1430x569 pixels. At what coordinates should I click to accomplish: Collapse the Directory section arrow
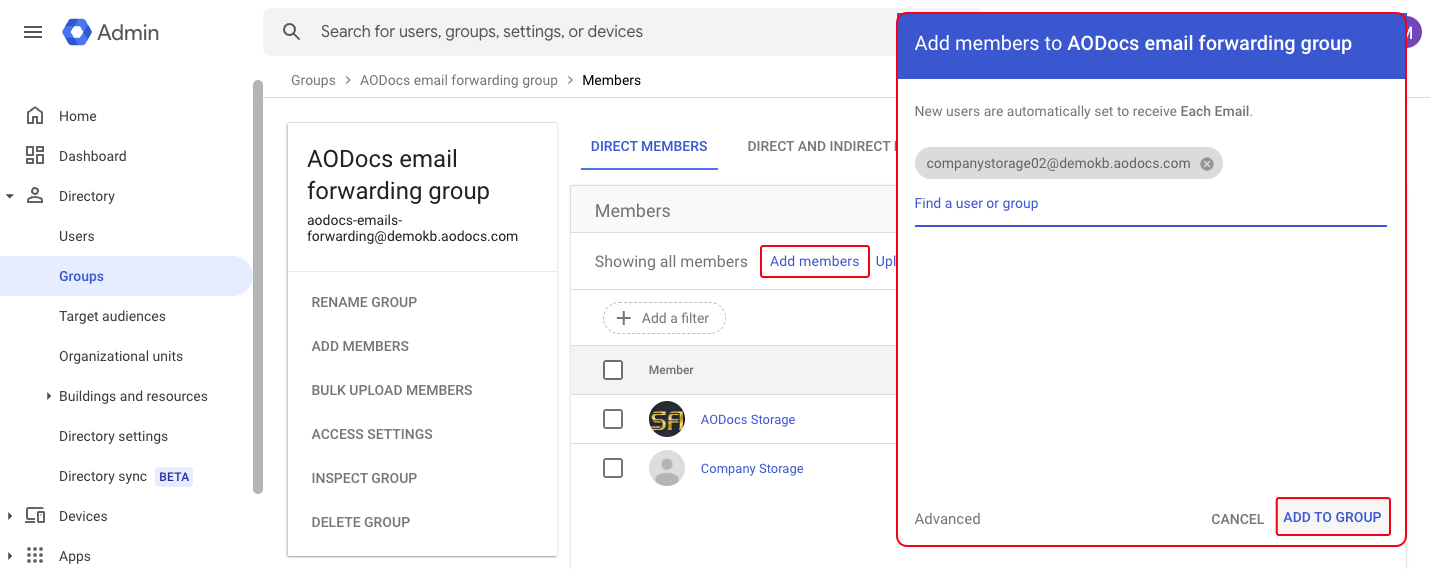point(10,196)
